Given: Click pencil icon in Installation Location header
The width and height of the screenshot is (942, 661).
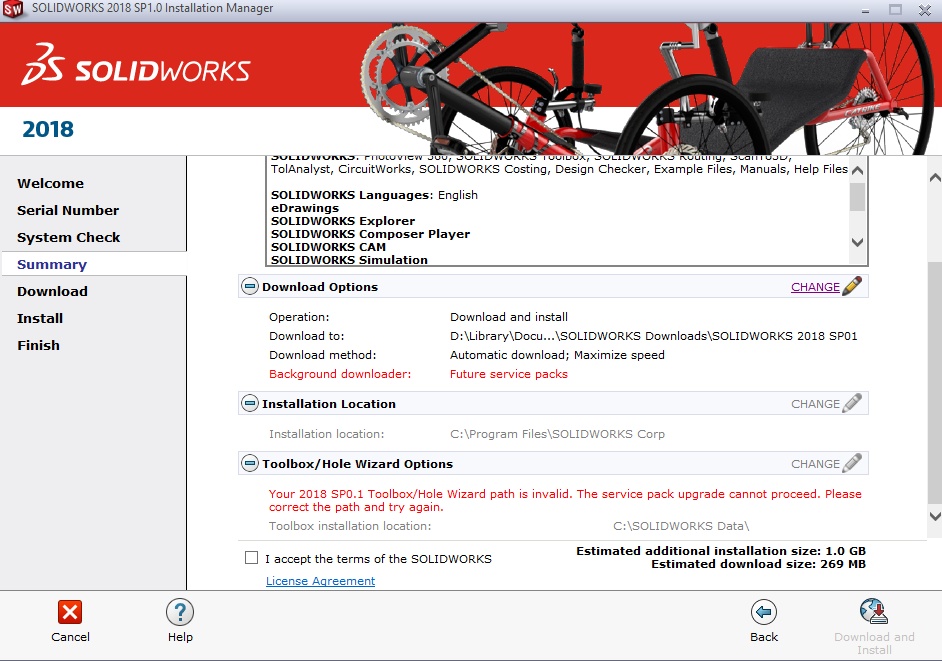Looking at the screenshot, I should point(852,403).
